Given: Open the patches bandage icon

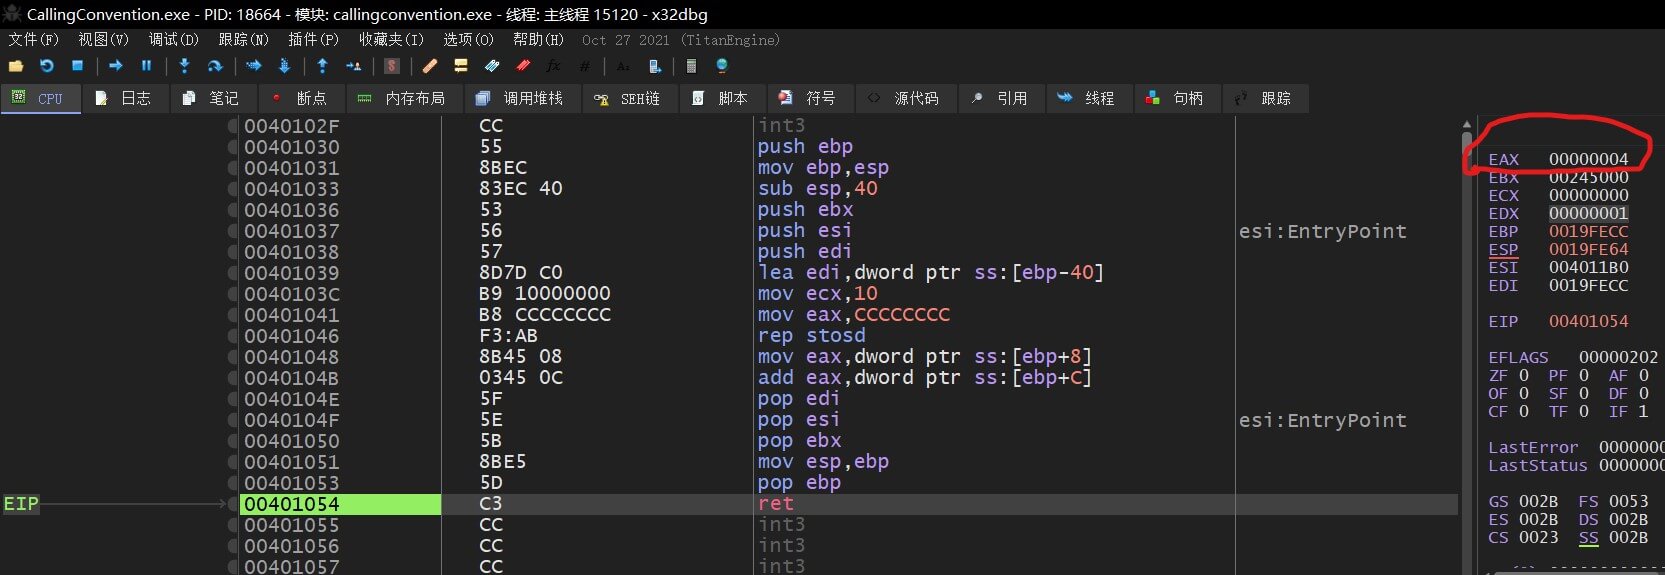Looking at the screenshot, I should pyautogui.click(x=430, y=66).
